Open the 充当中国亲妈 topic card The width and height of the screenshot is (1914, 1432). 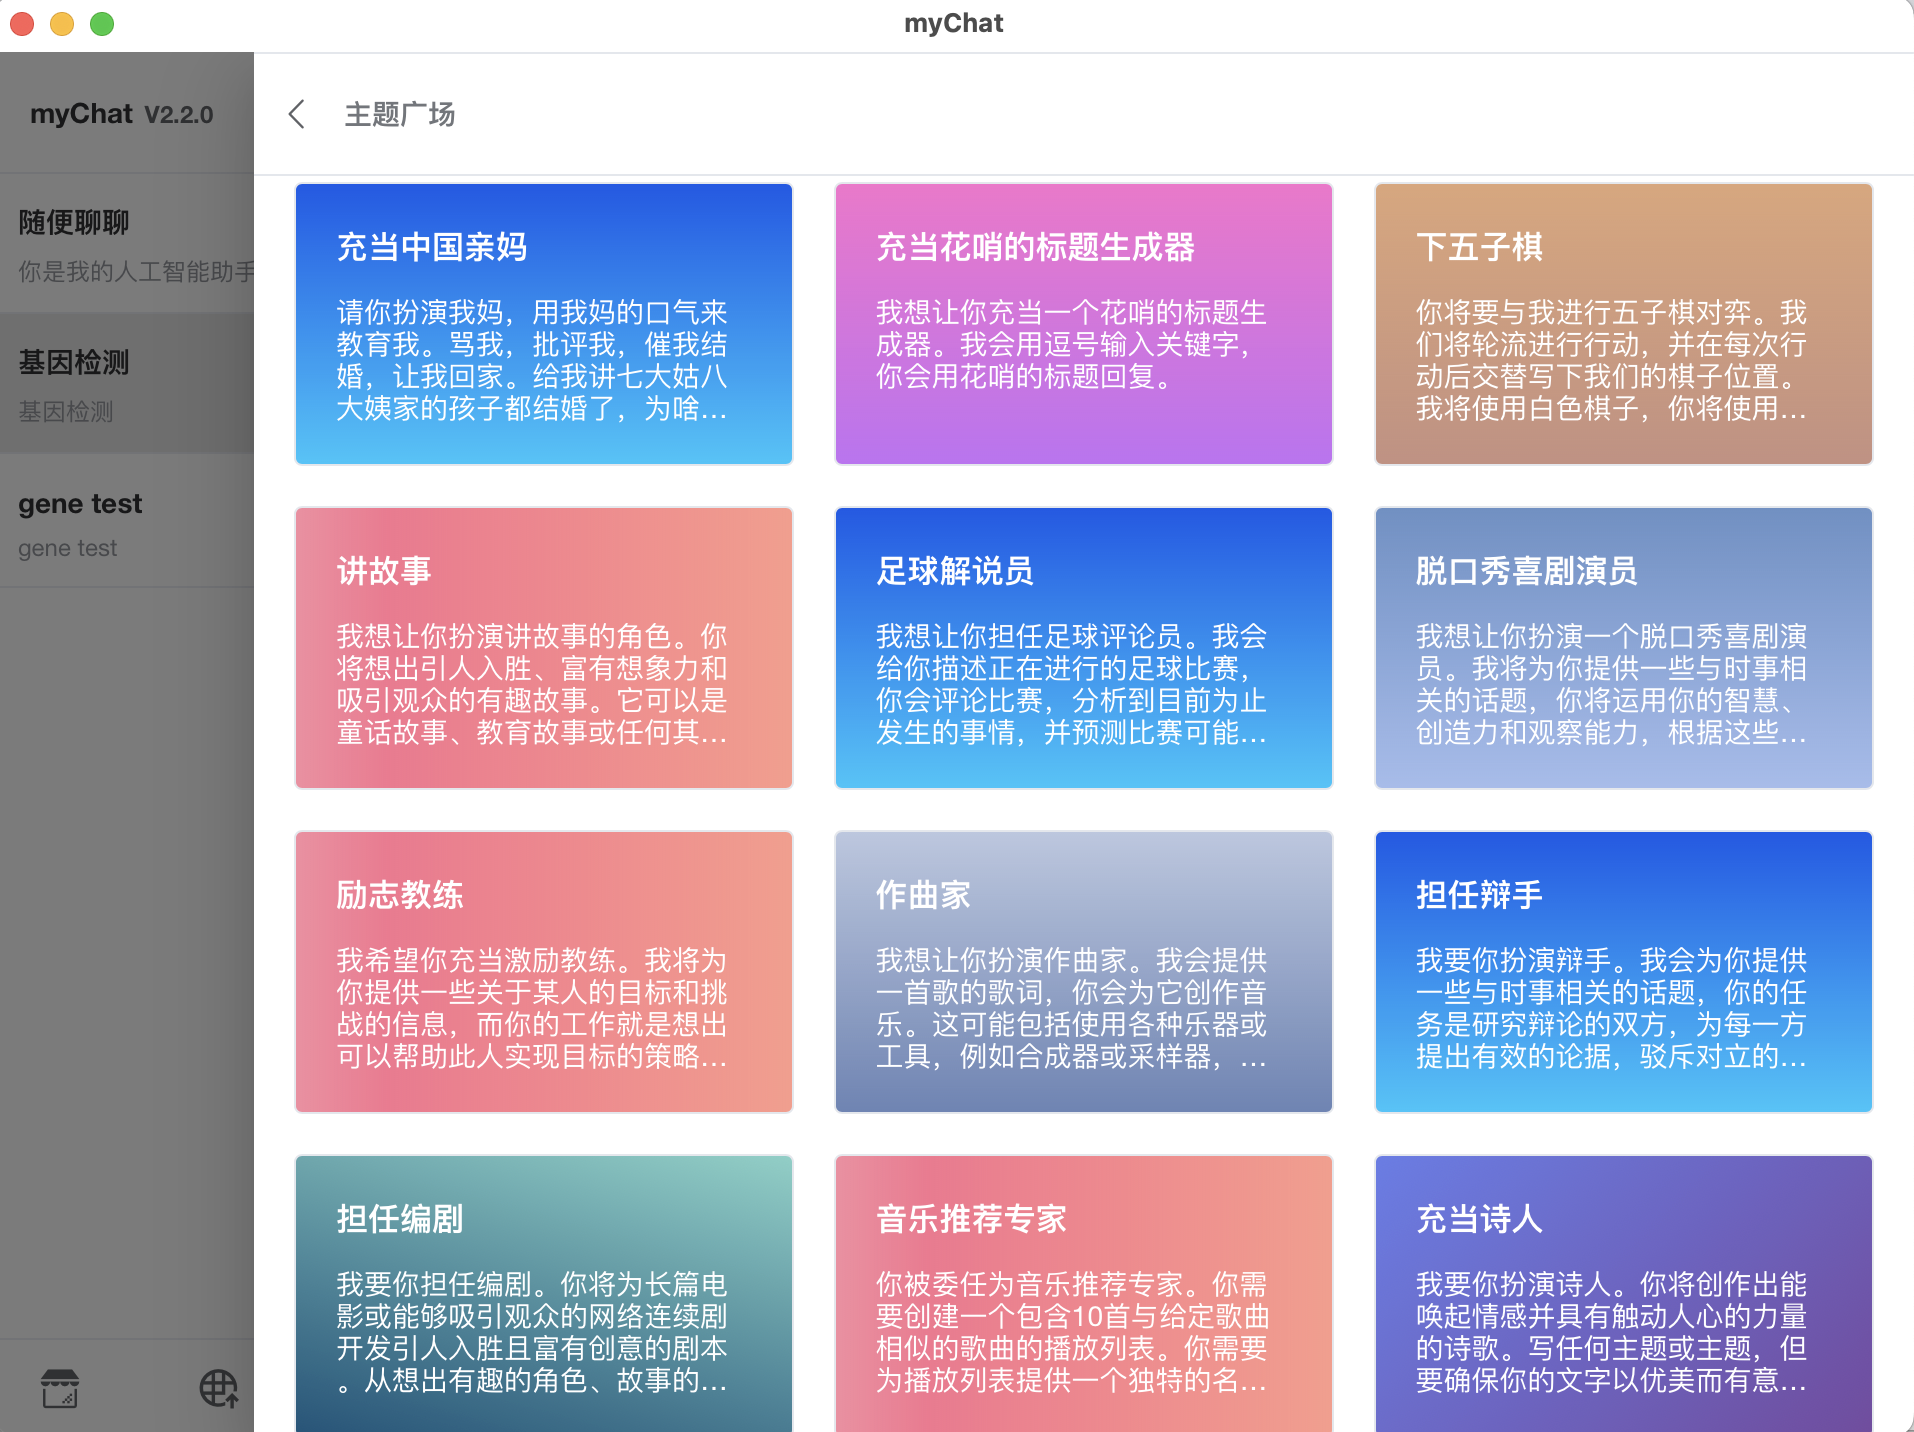point(542,323)
